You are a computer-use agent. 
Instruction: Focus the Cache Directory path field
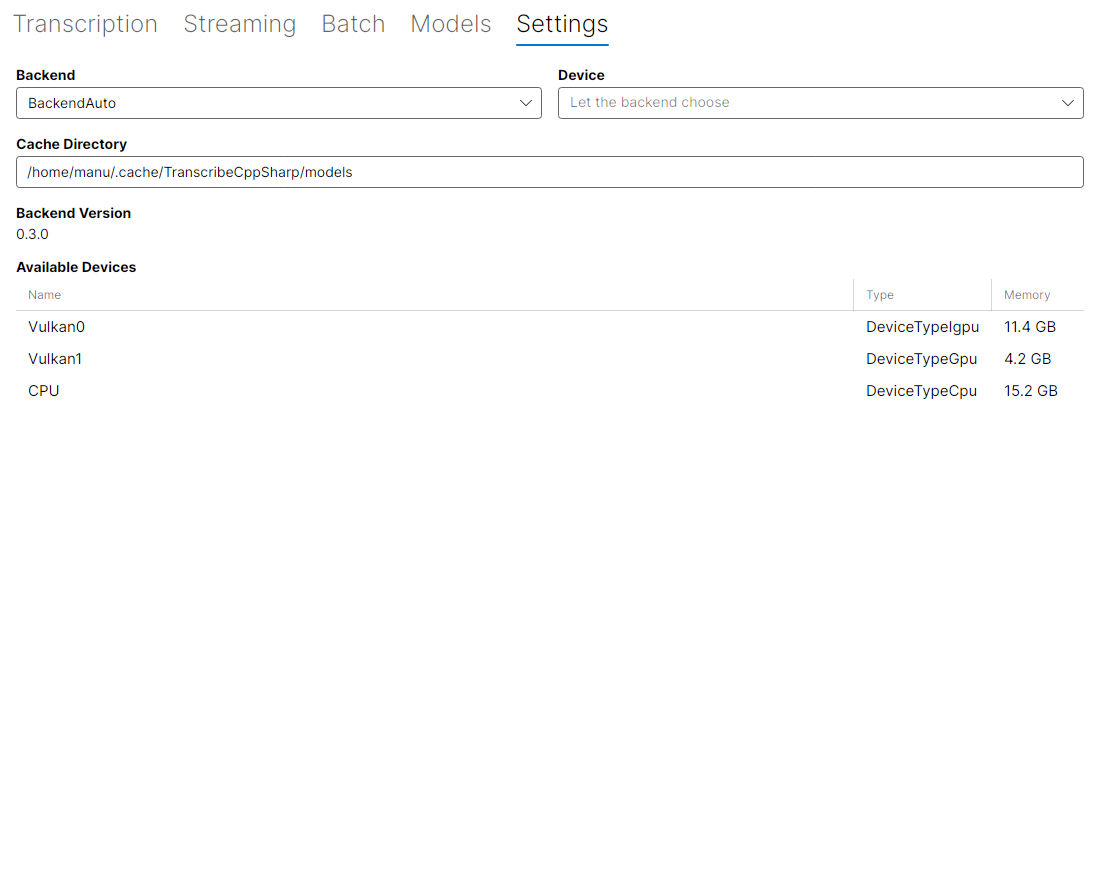point(550,172)
